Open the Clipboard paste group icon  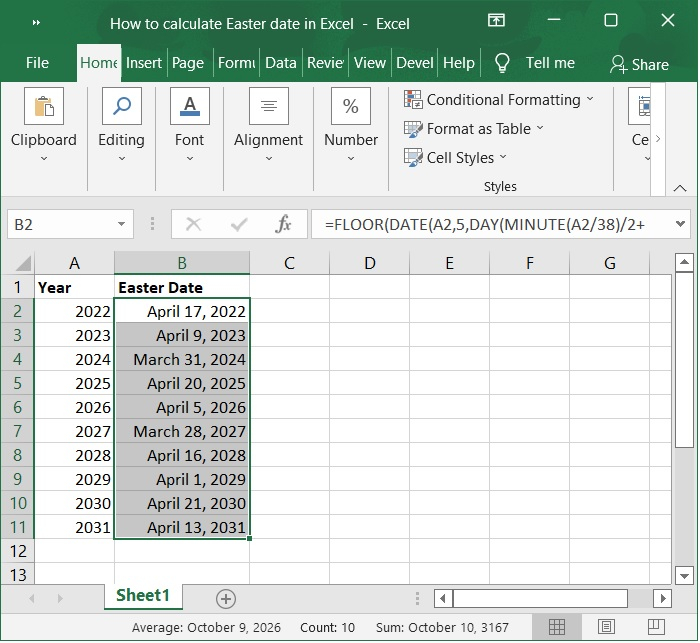coord(44,106)
